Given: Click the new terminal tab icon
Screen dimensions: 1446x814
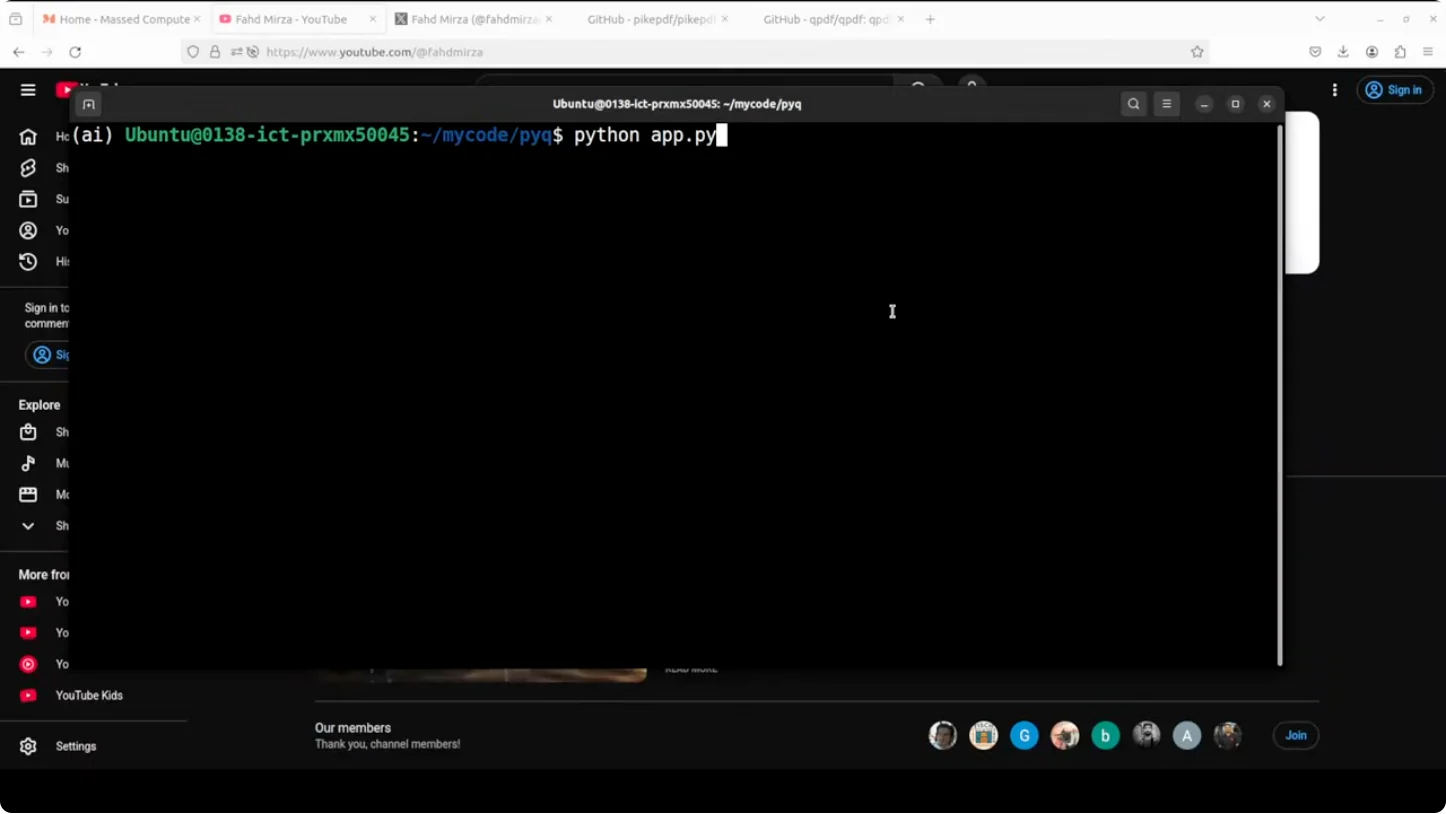Looking at the screenshot, I should (89, 104).
